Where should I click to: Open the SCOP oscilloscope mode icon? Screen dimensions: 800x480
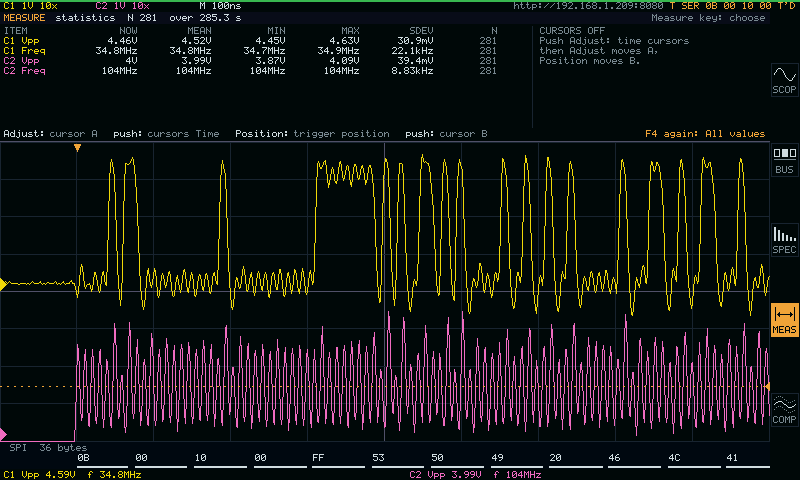pyautogui.click(x=784, y=80)
